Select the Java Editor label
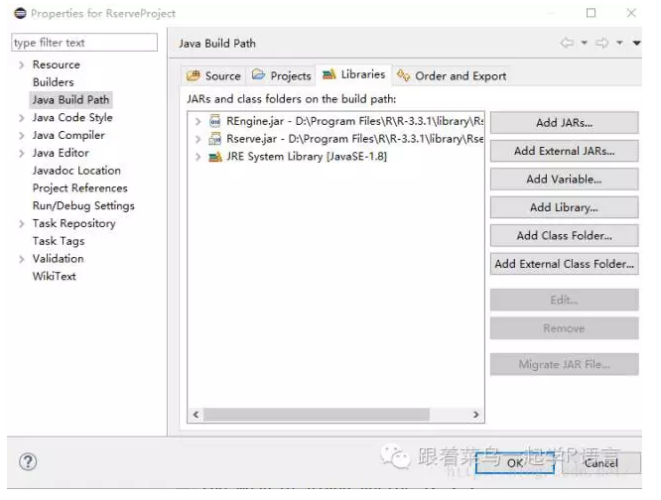Viewport: 661px width, 500px height. (x=61, y=153)
